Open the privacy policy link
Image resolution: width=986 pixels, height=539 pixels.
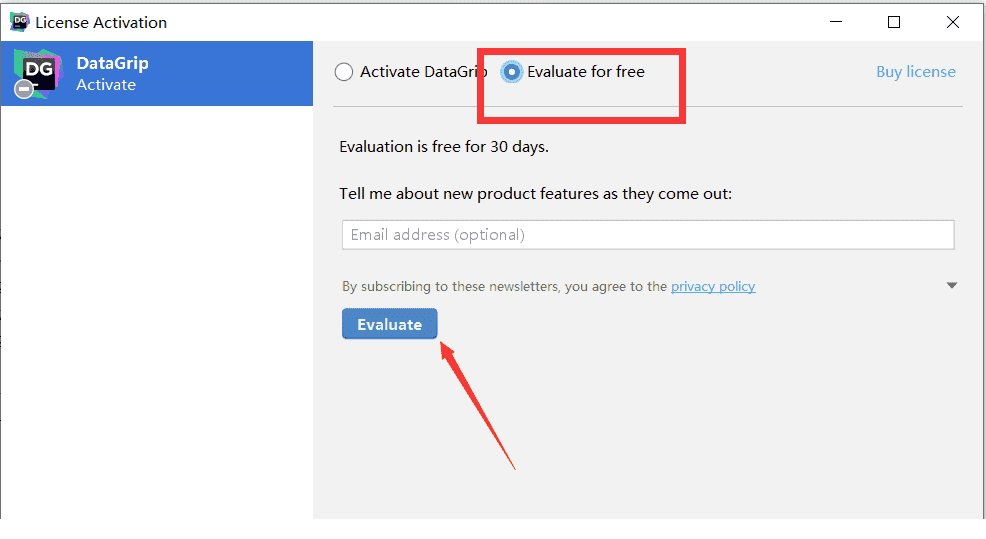(x=713, y=286)
